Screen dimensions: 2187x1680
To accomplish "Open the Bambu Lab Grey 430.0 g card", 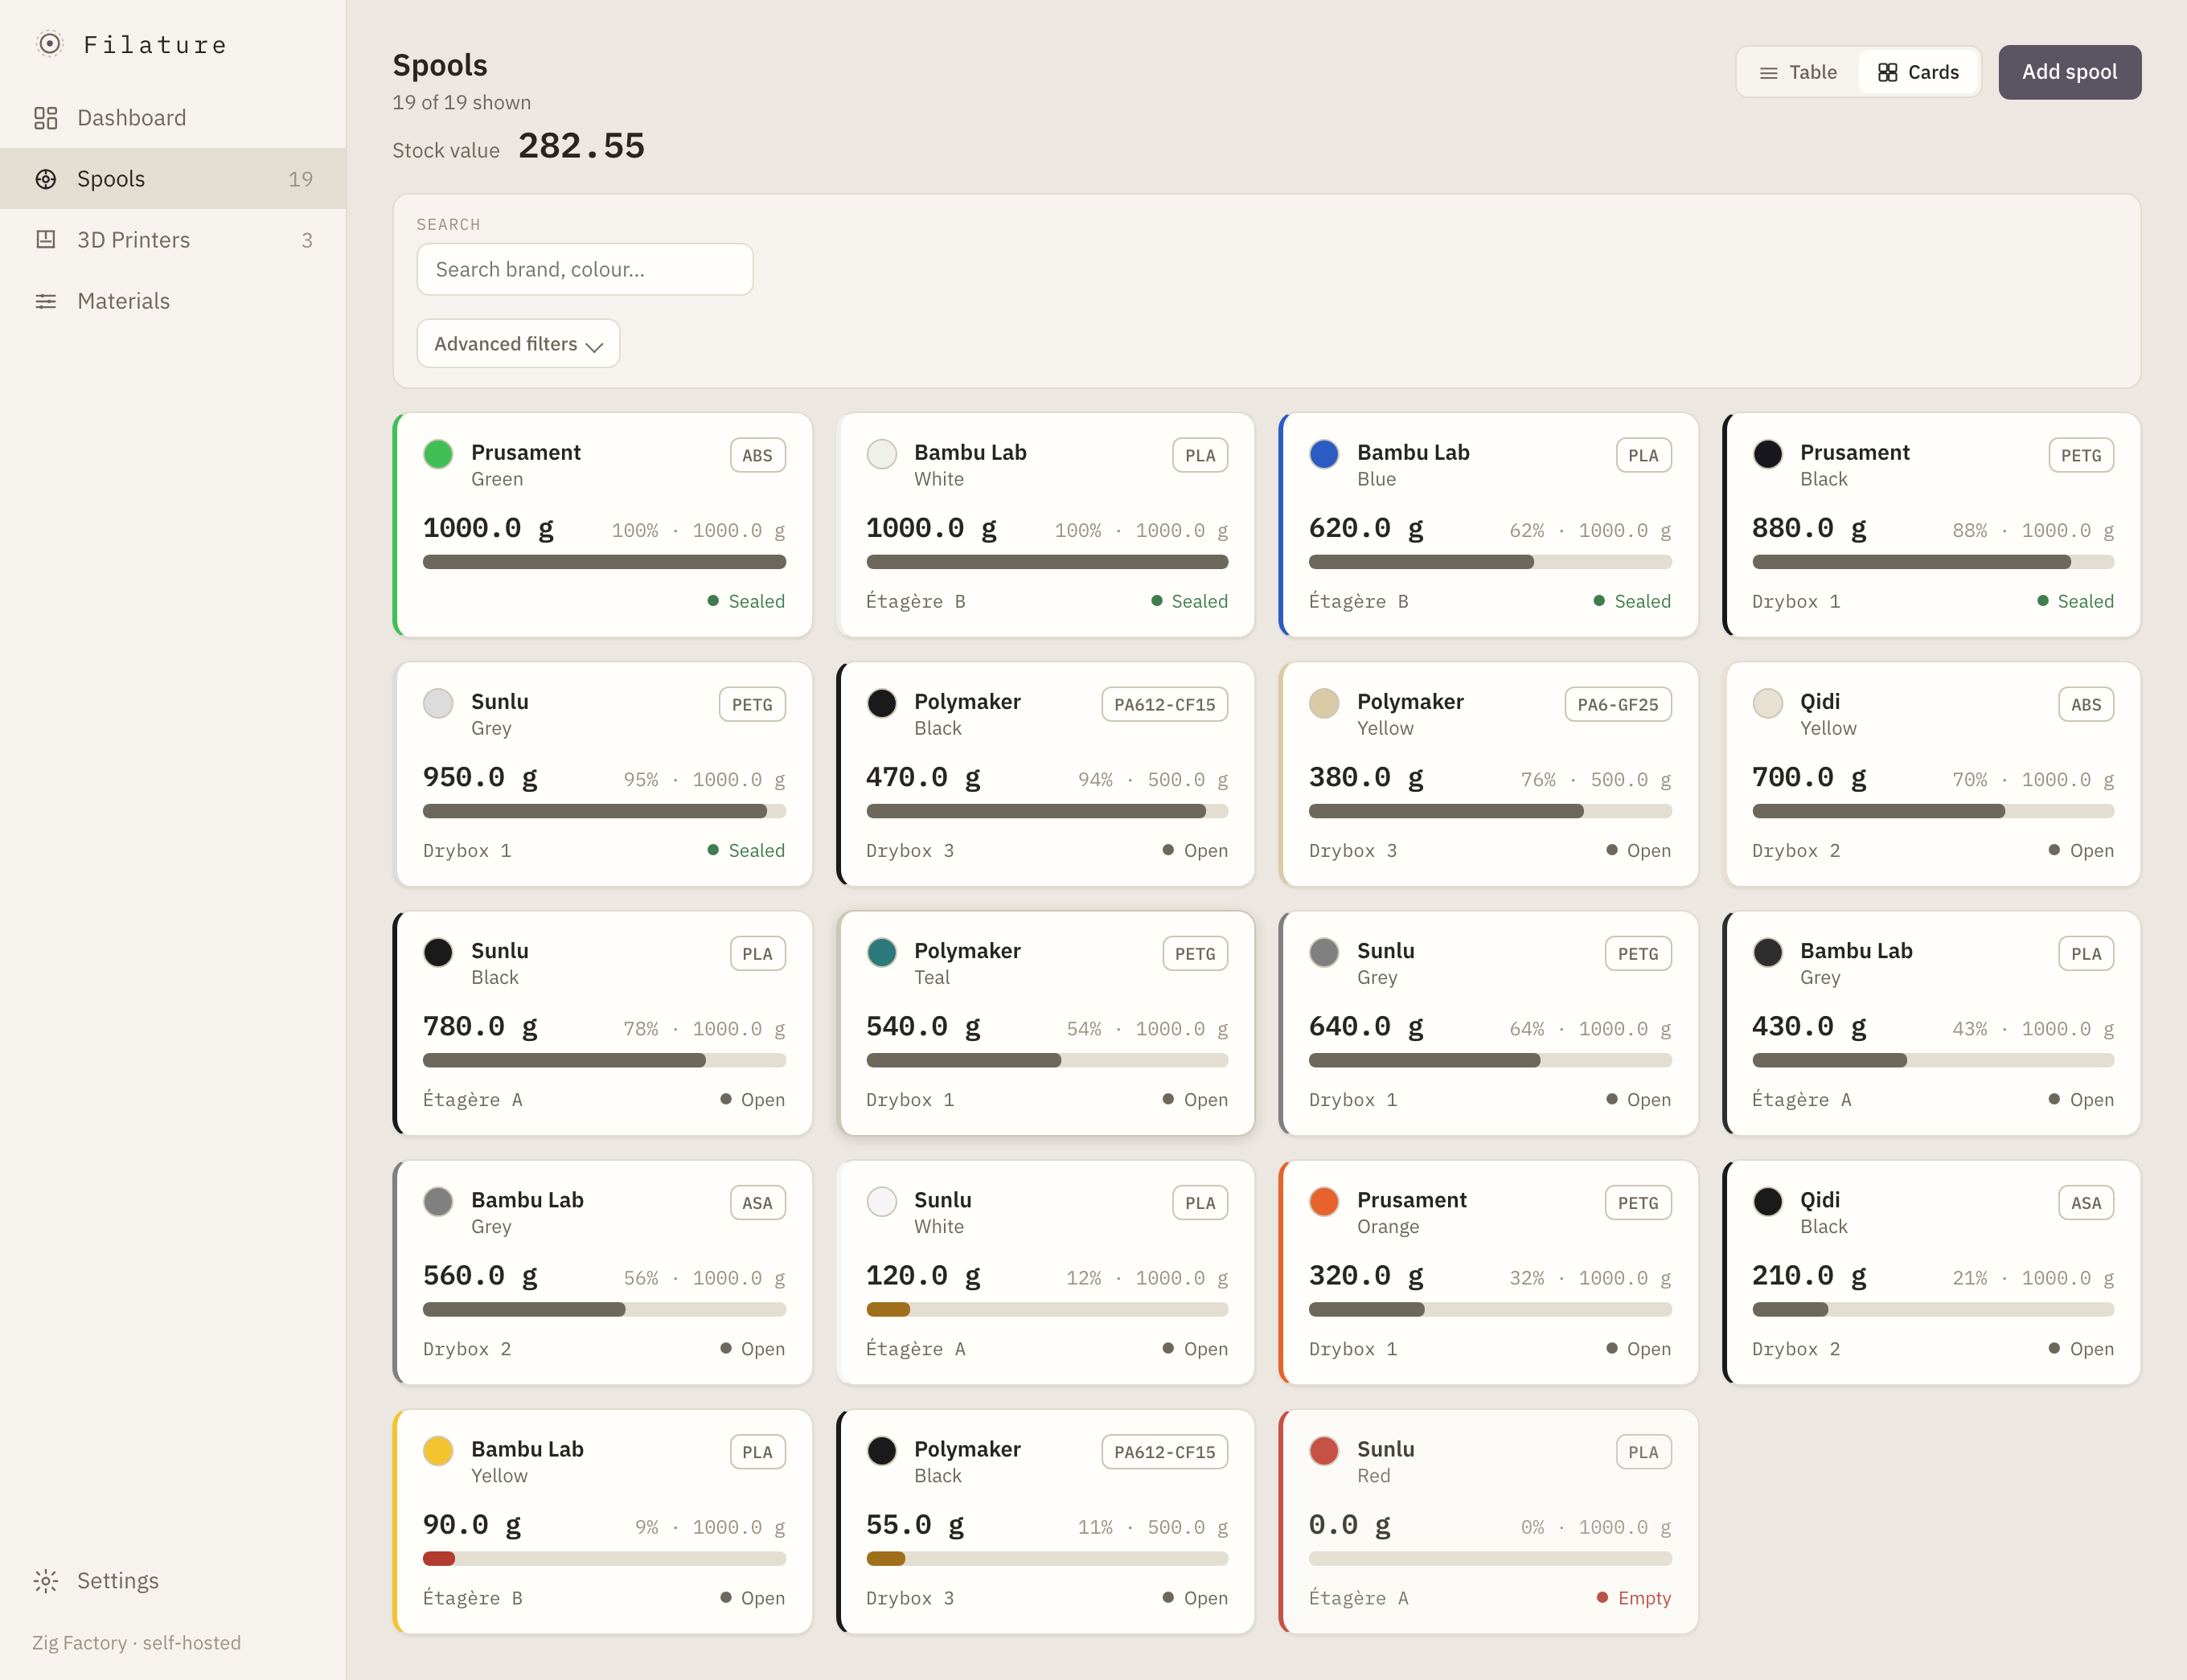I will (x=1932, y=1023).
